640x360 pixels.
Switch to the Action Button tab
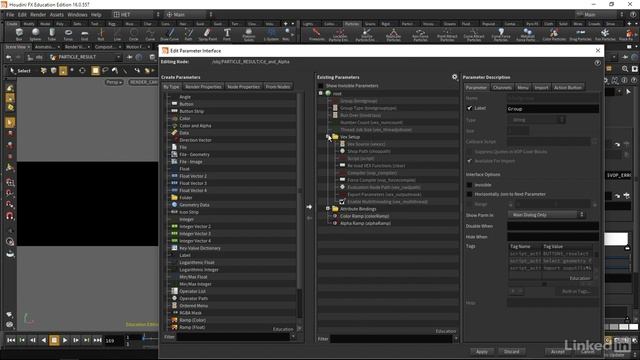click(567, 87)
